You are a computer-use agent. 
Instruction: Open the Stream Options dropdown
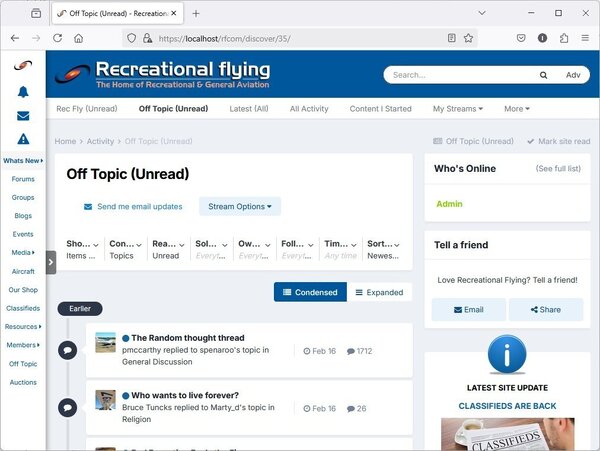(x=240, y=206)
